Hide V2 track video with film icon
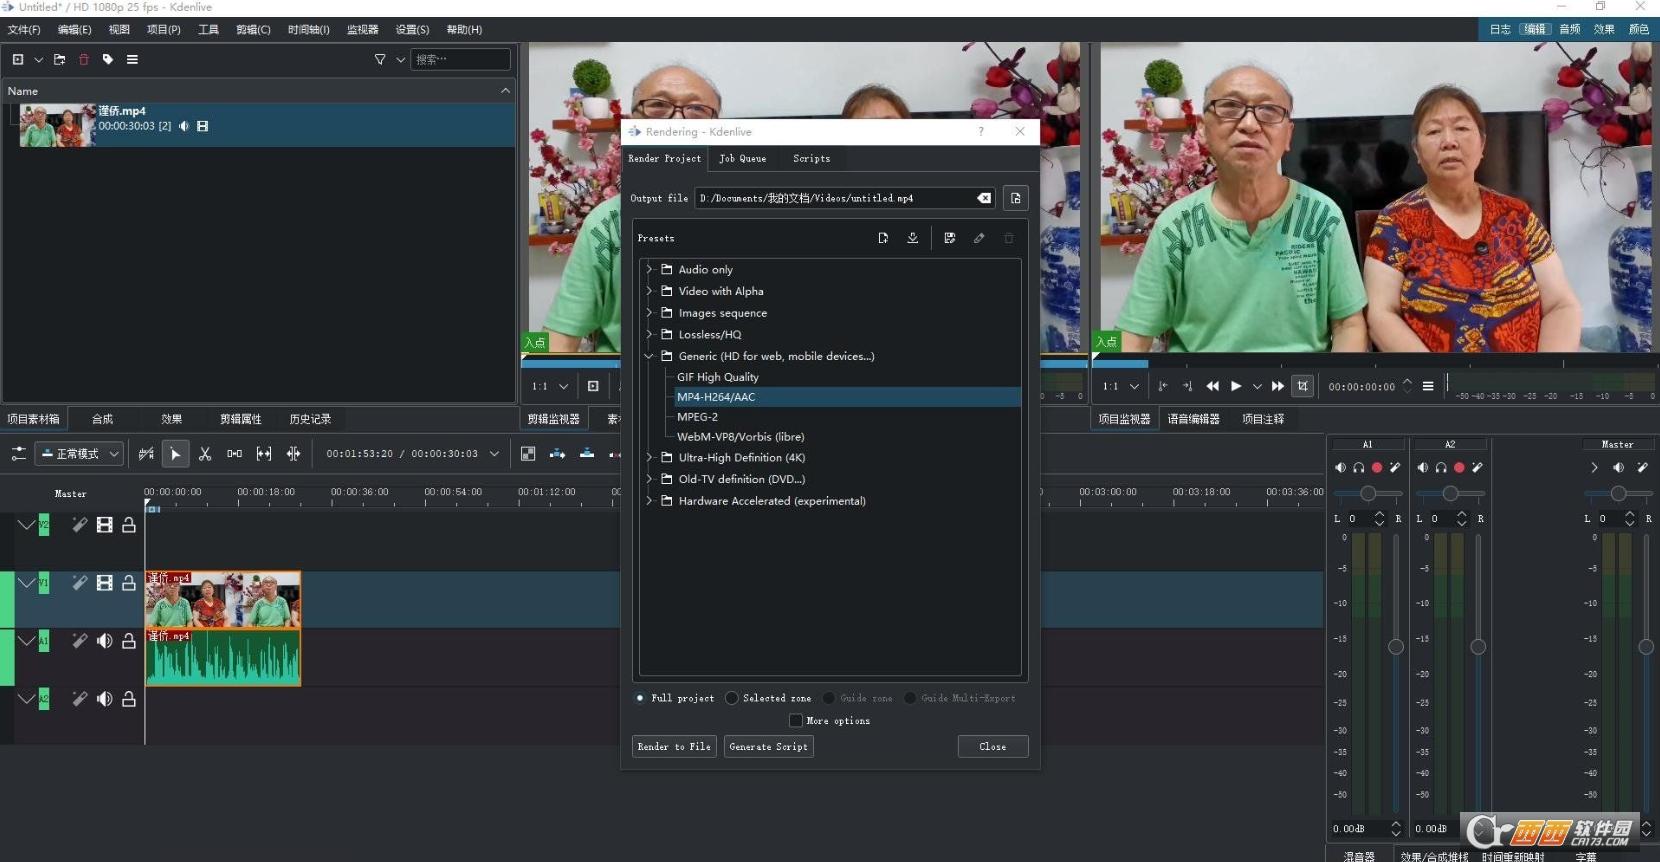The height and width of the screenshot is (862, 1660). (x=104, y=525)
